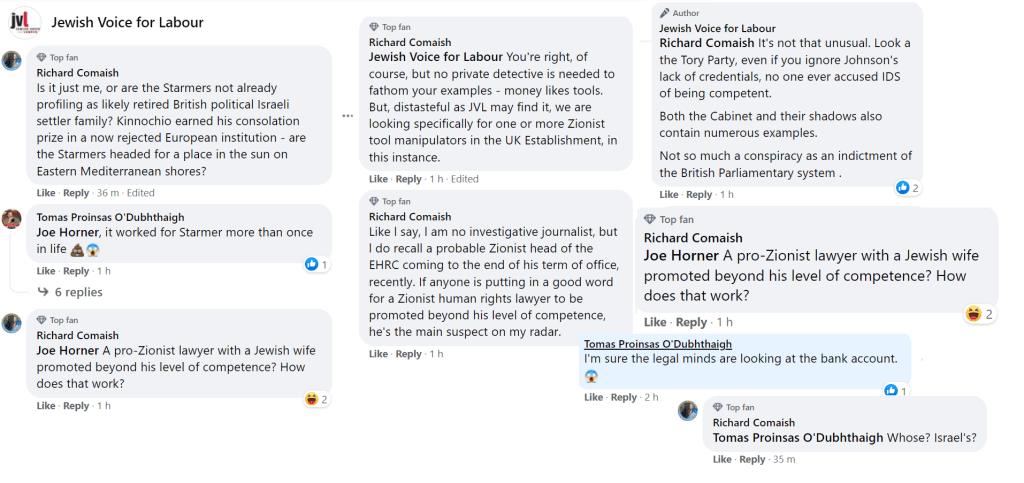Click Richard Comaish's avatar beside 'Whose? Israel's?'
The image size is (1024, 483).
688,410
